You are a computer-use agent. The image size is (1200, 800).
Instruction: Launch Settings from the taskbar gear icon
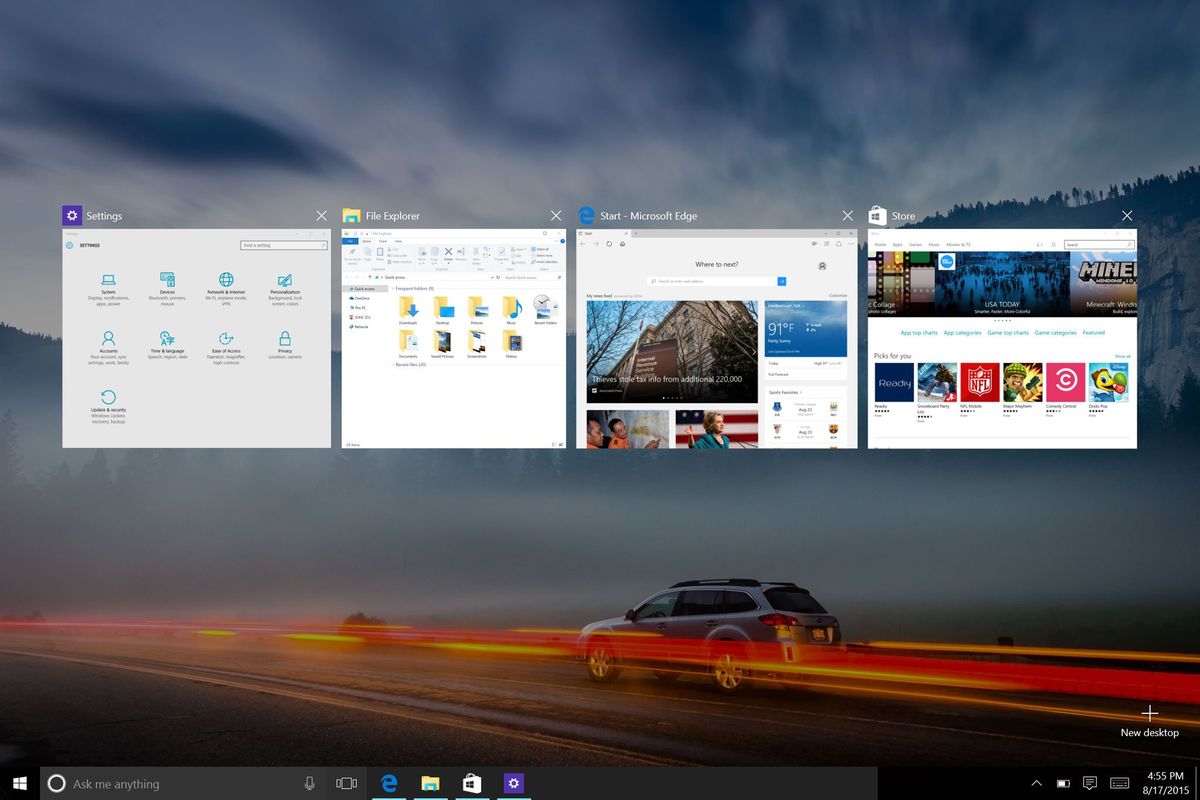click(x=513, y=783)
